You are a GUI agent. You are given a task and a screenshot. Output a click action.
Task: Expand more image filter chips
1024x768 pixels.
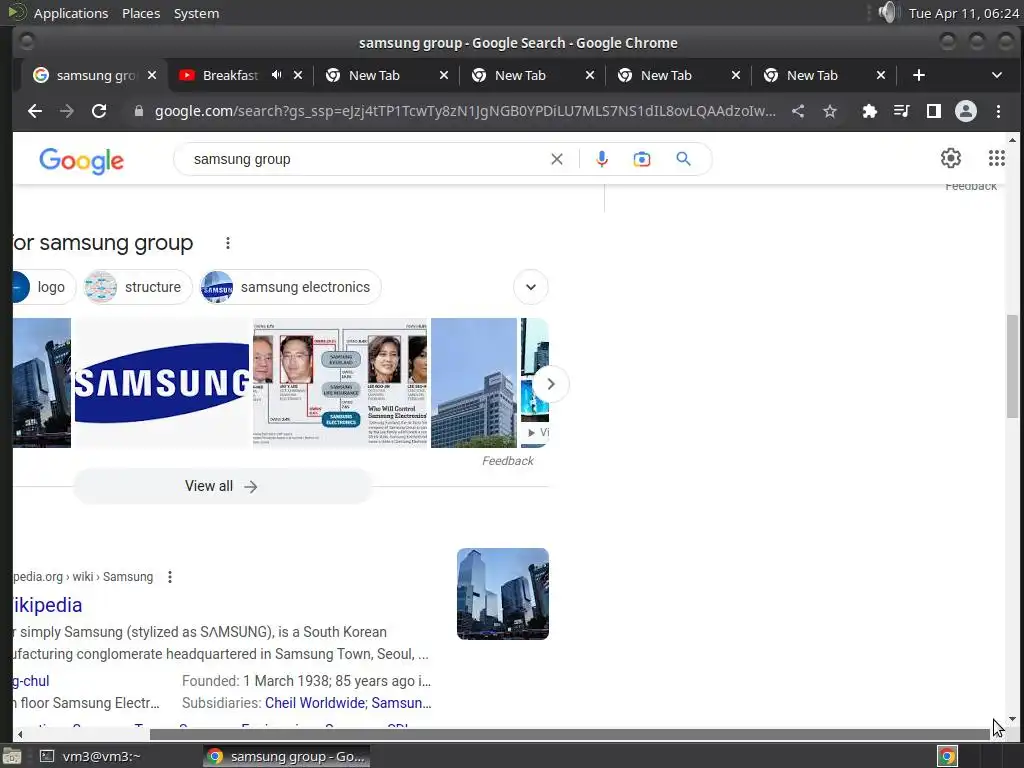(530, 287)
